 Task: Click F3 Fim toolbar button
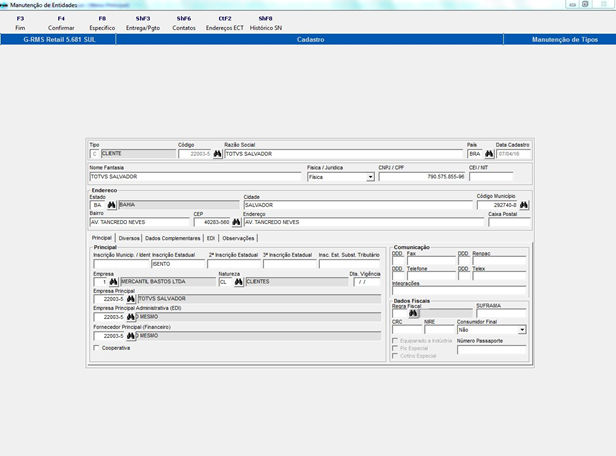pyautogui.click(x=20, y=23)
